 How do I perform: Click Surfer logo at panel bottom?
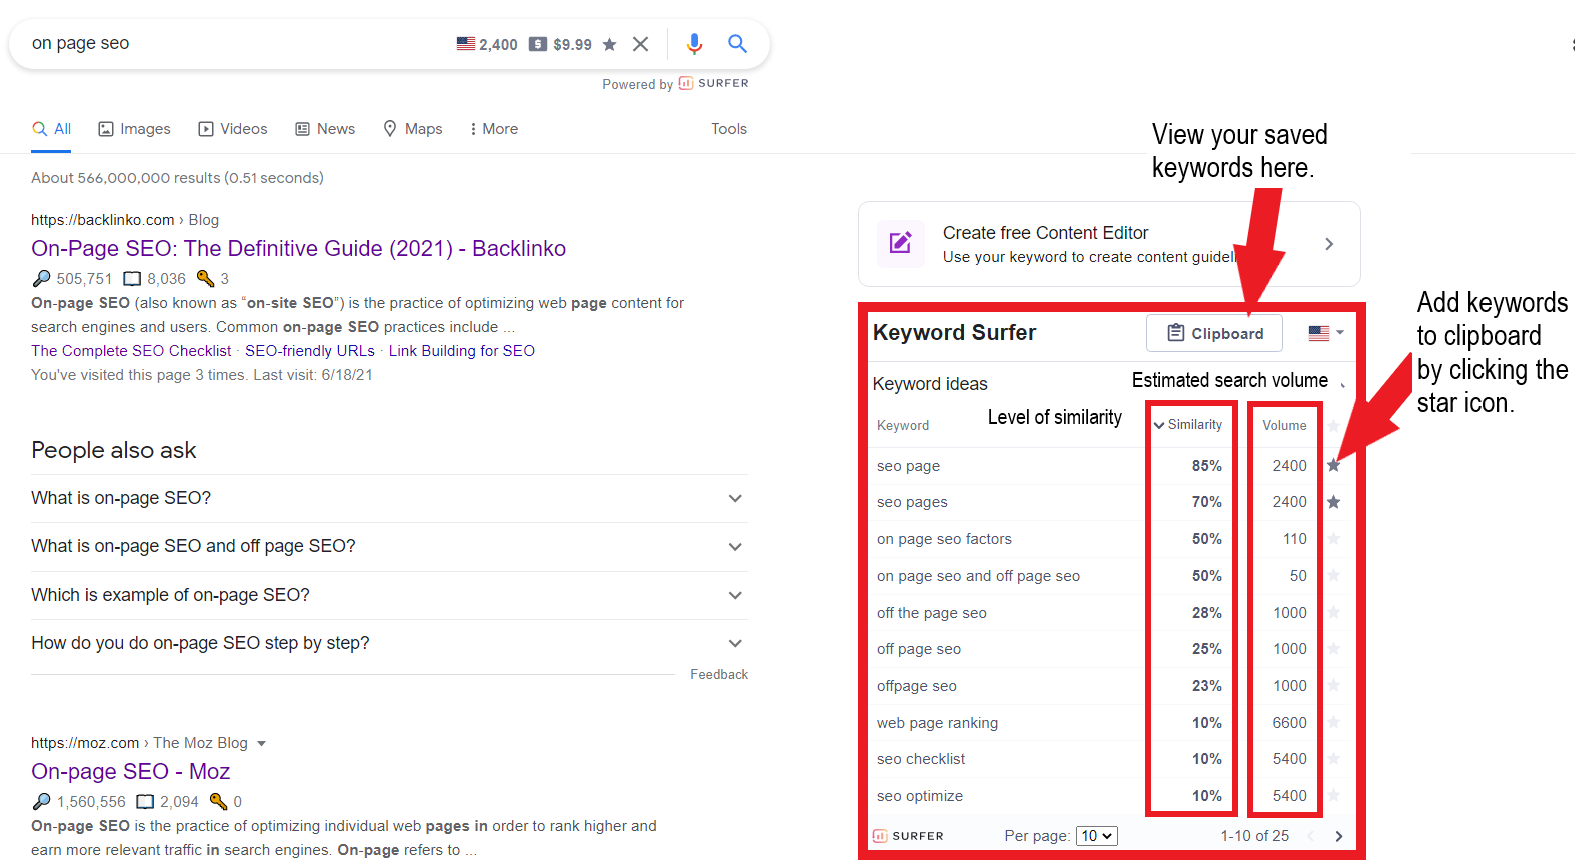click(x=908, y=836)
